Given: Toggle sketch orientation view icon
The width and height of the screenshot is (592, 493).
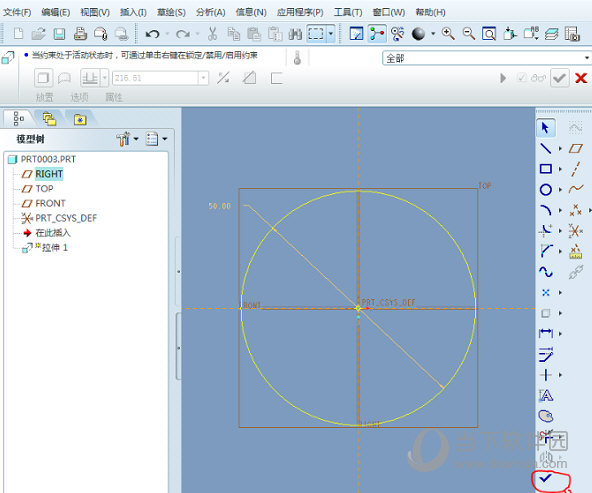Looking at the screenshot, I should [x=356, y=34].
